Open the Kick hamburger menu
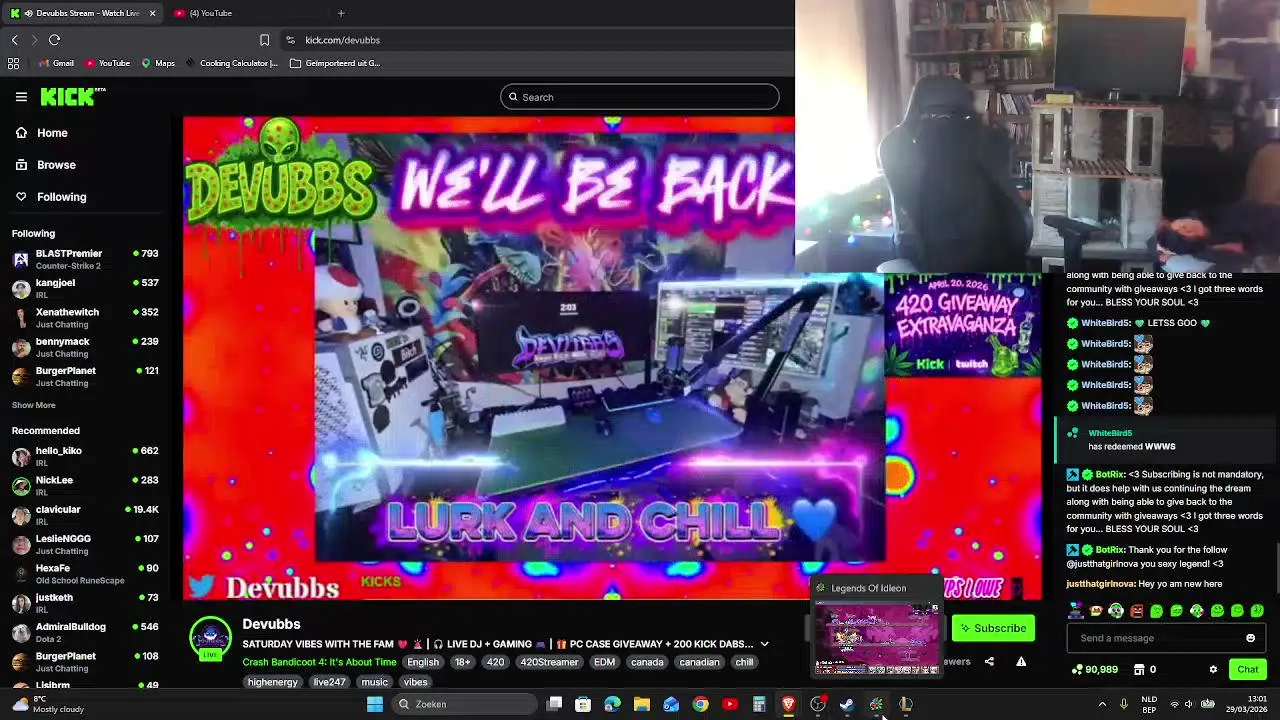This screenshot has height=720, width=1280. (x=21, y=97)
